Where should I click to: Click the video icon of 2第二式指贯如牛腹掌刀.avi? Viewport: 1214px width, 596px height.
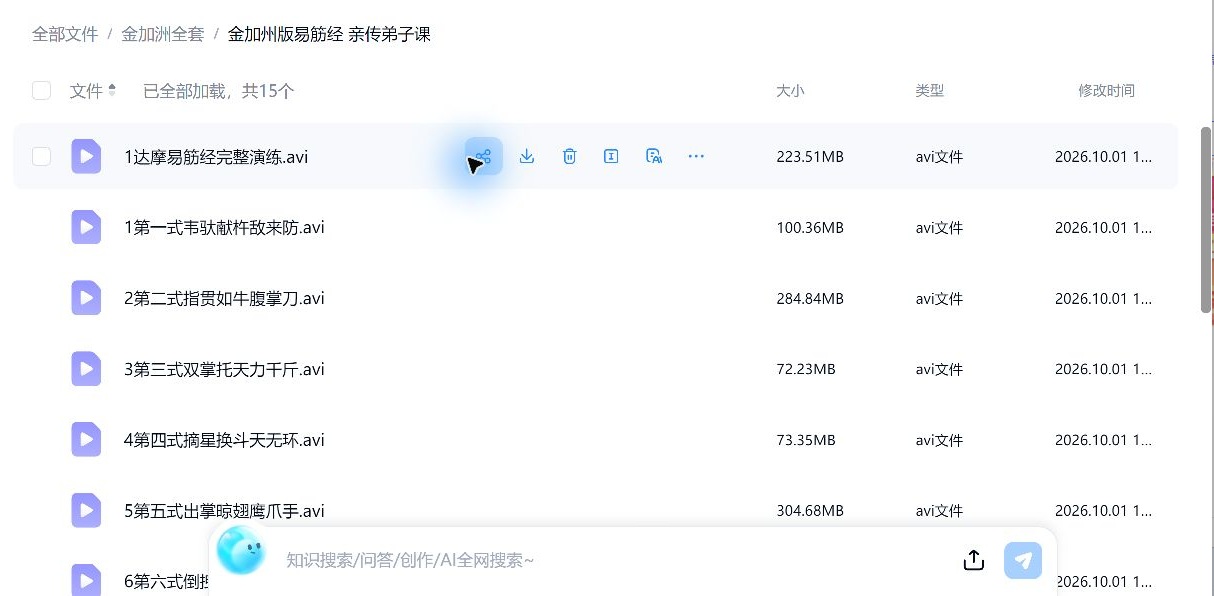point(86,298)
